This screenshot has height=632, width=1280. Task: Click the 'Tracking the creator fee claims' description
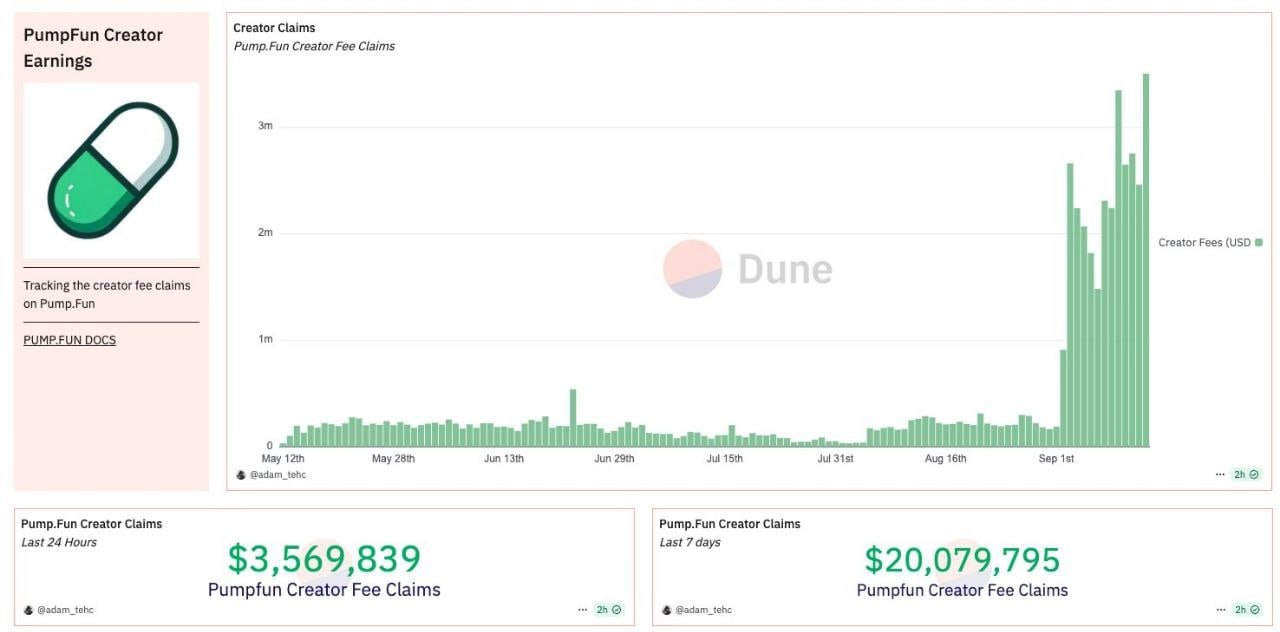click(107, 294)
